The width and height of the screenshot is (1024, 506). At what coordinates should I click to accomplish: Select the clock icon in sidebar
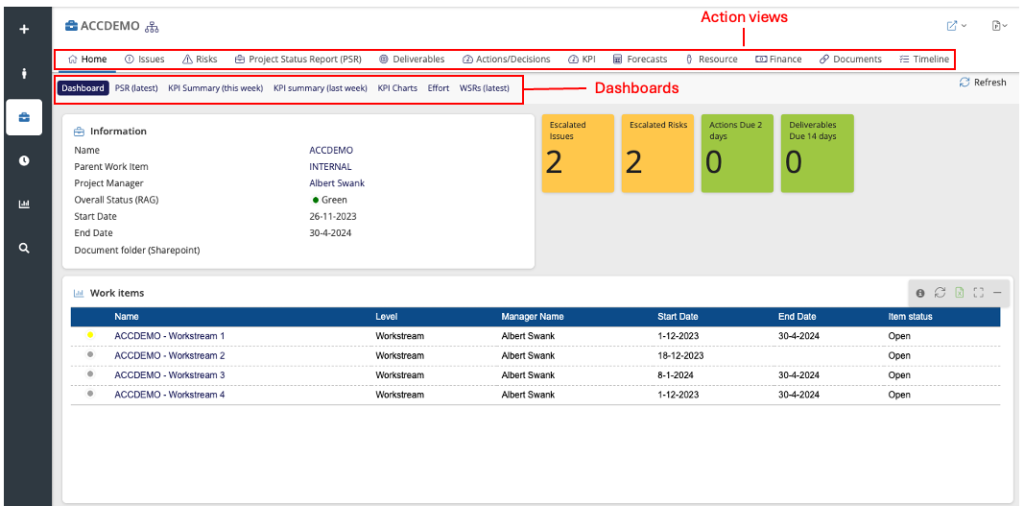click(x=24, y=160)
